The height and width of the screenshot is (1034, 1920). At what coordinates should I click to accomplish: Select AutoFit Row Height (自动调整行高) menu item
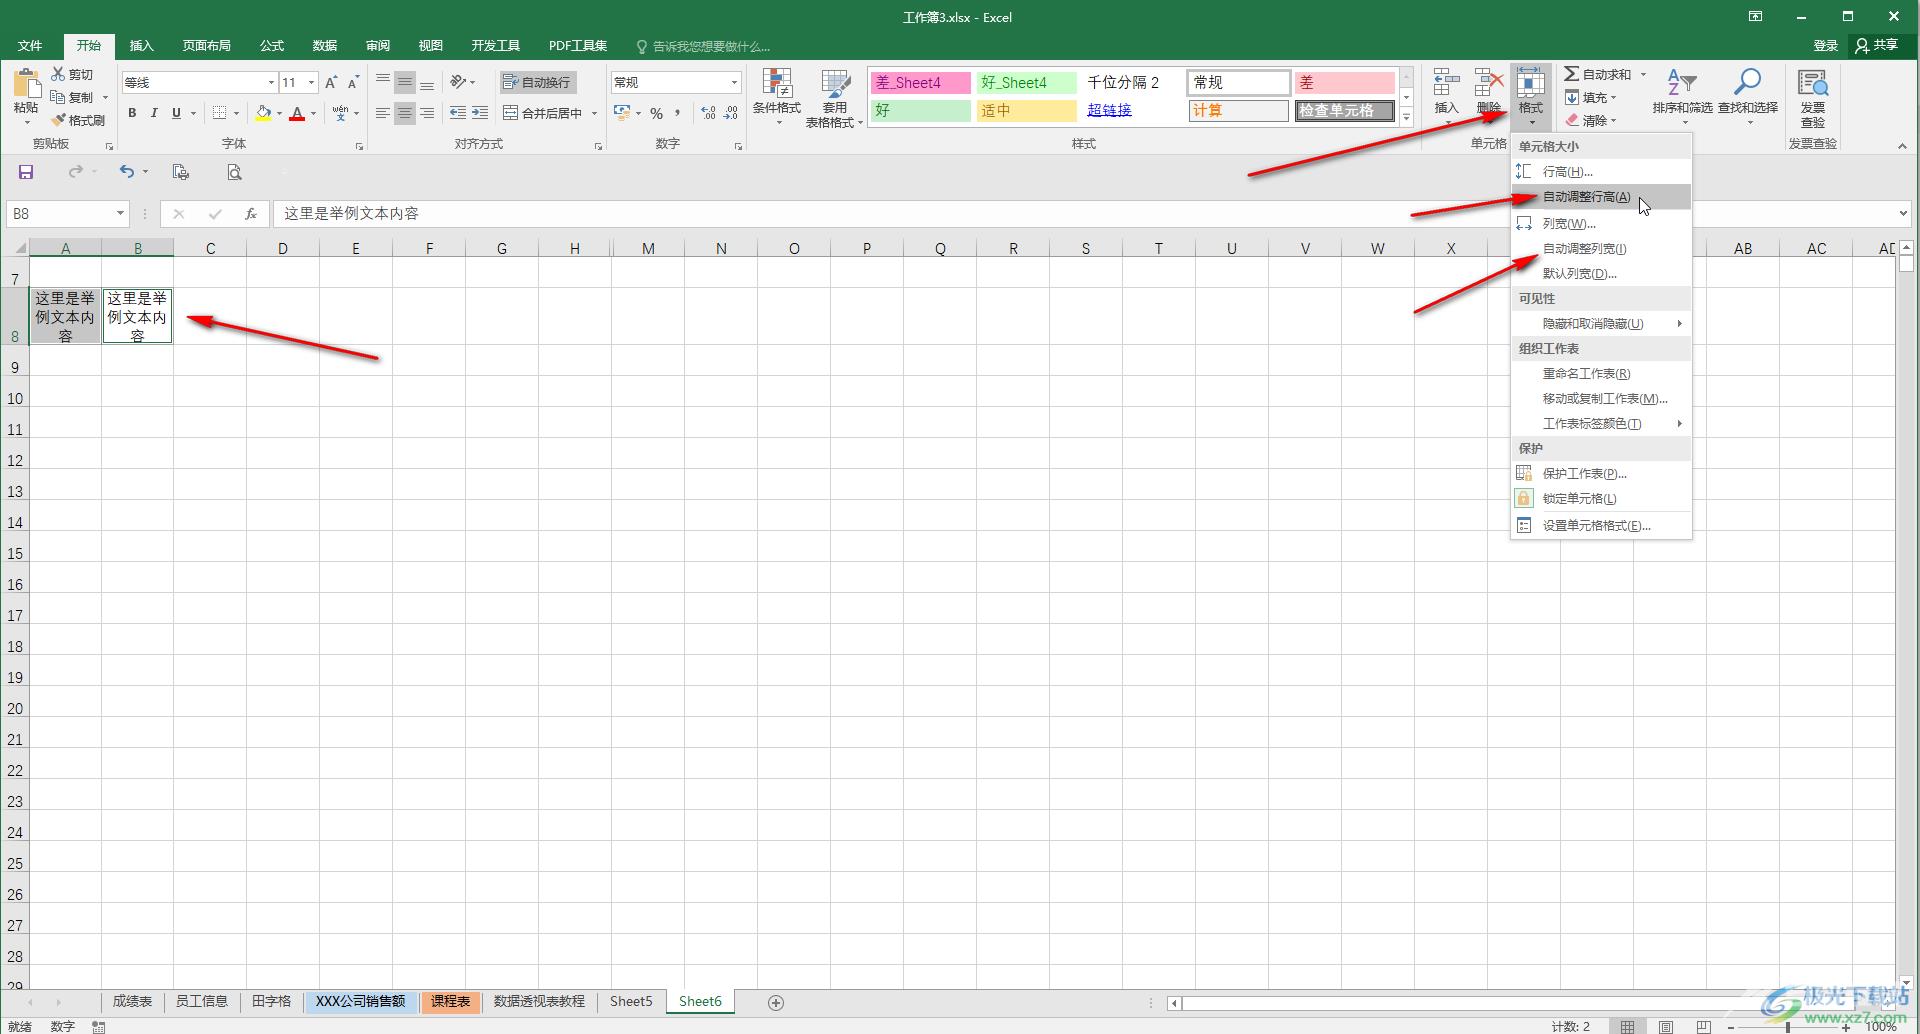coord(1586,197)
